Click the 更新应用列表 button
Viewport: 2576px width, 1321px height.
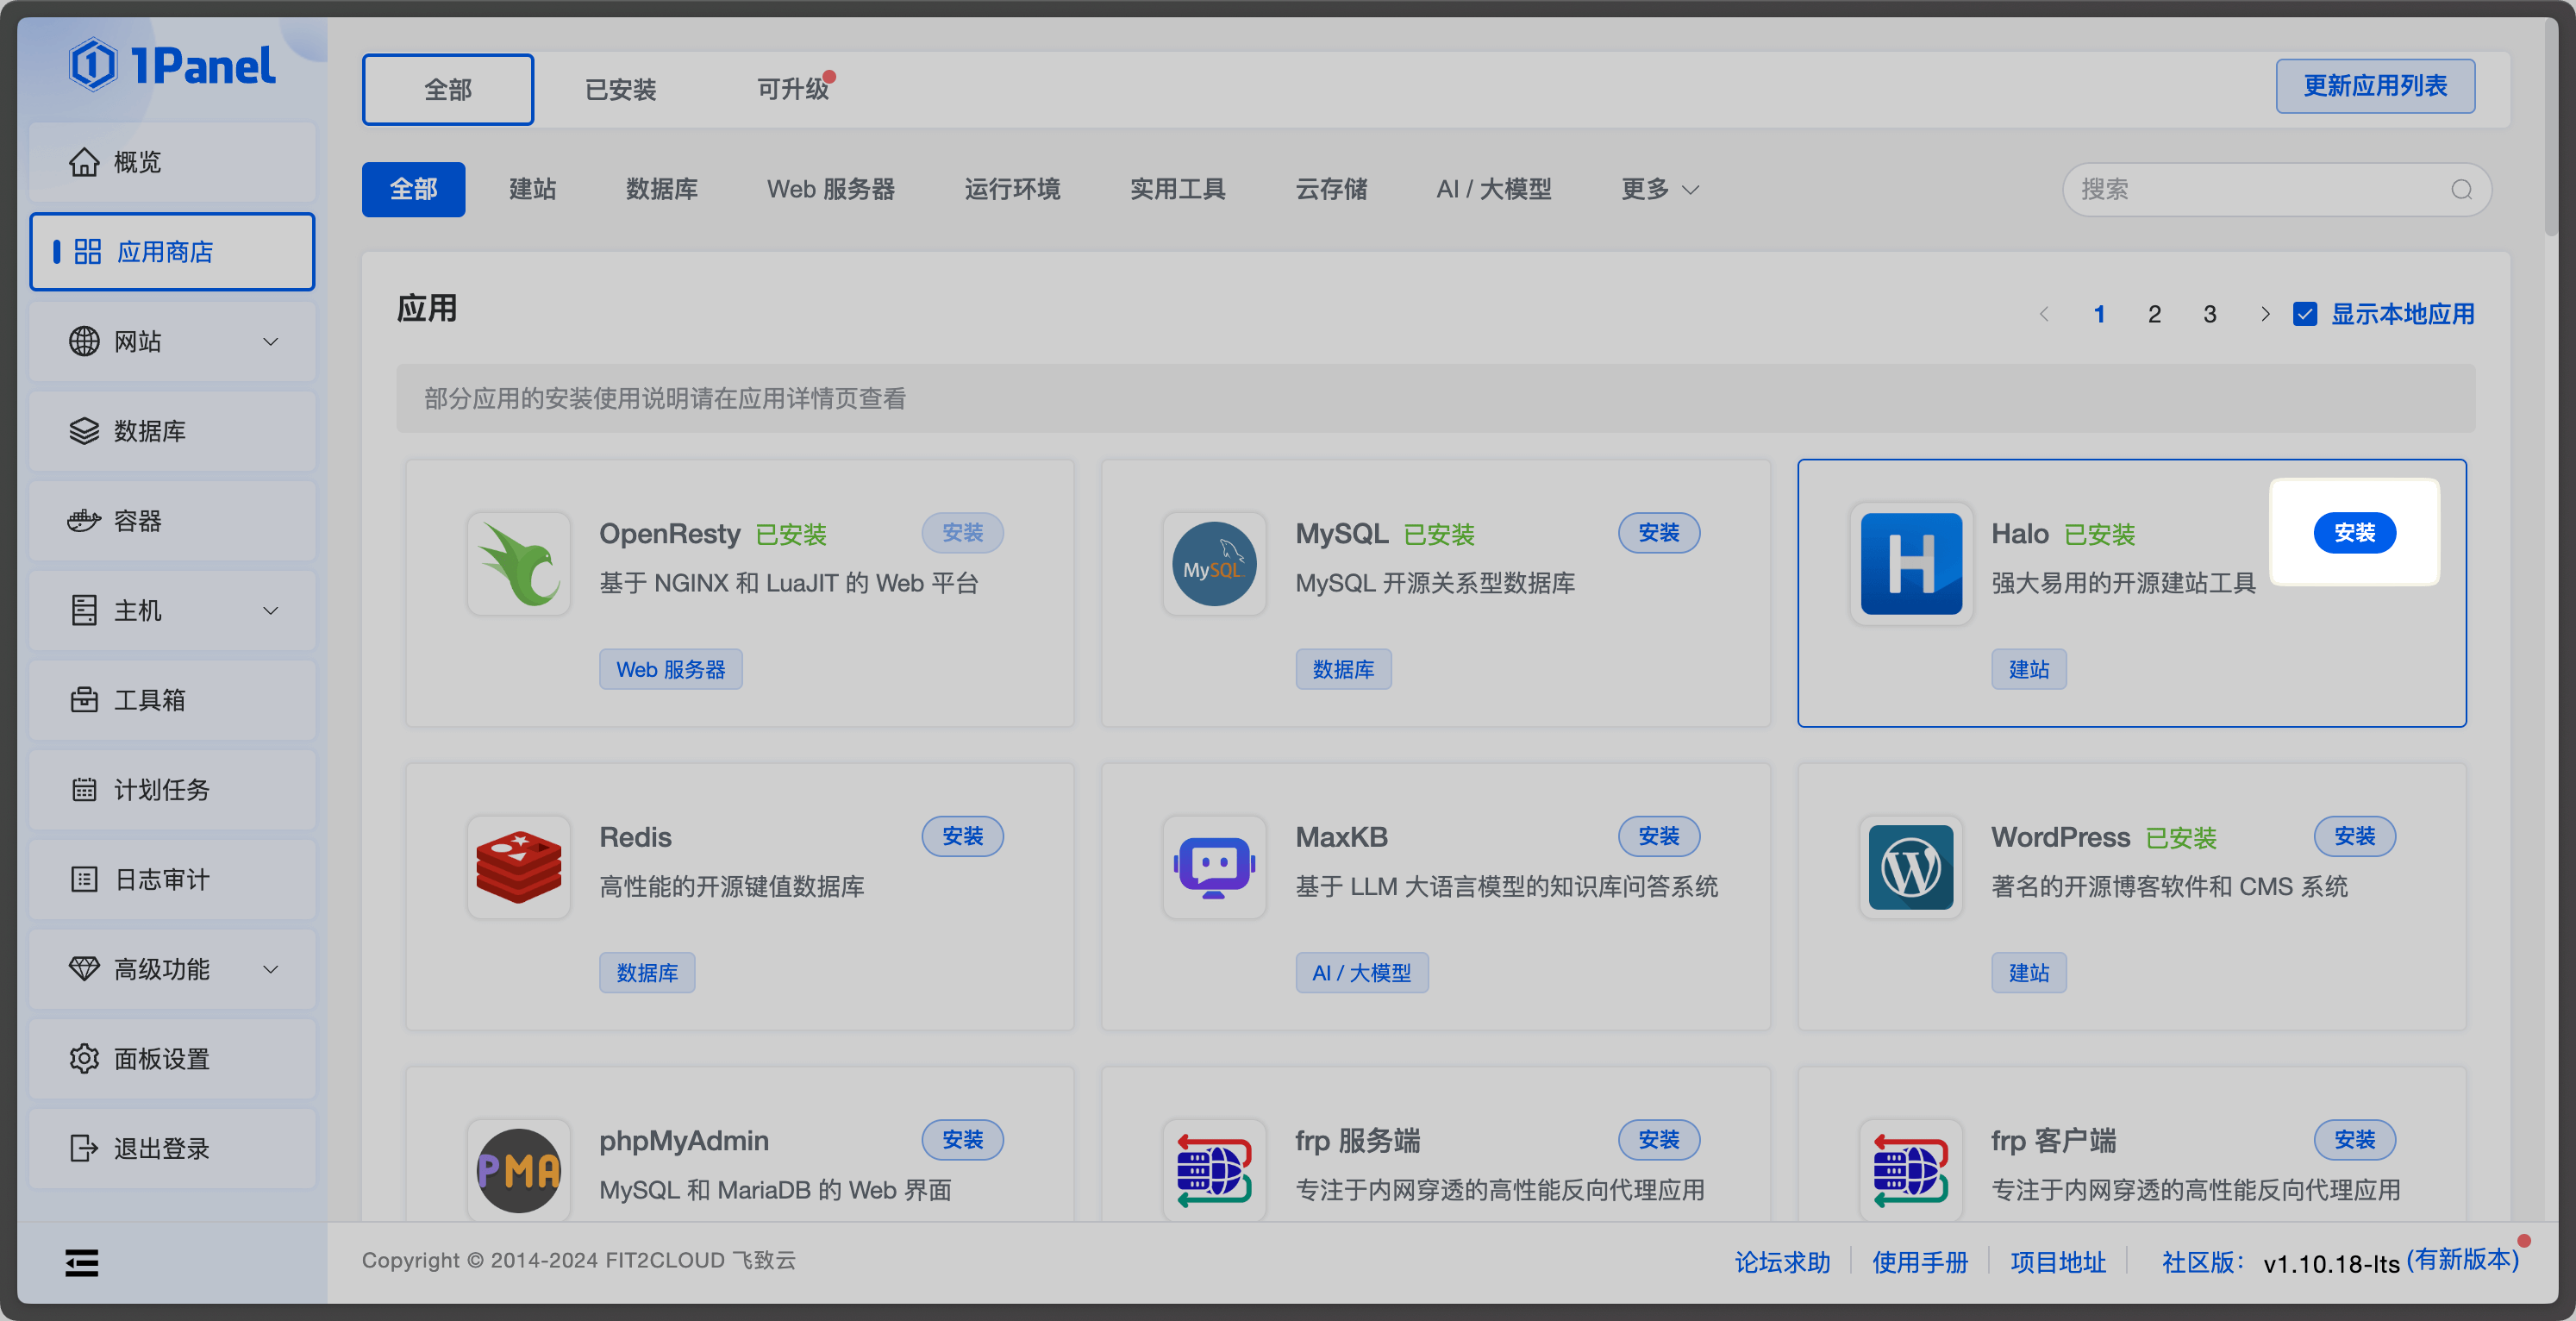2374,87
